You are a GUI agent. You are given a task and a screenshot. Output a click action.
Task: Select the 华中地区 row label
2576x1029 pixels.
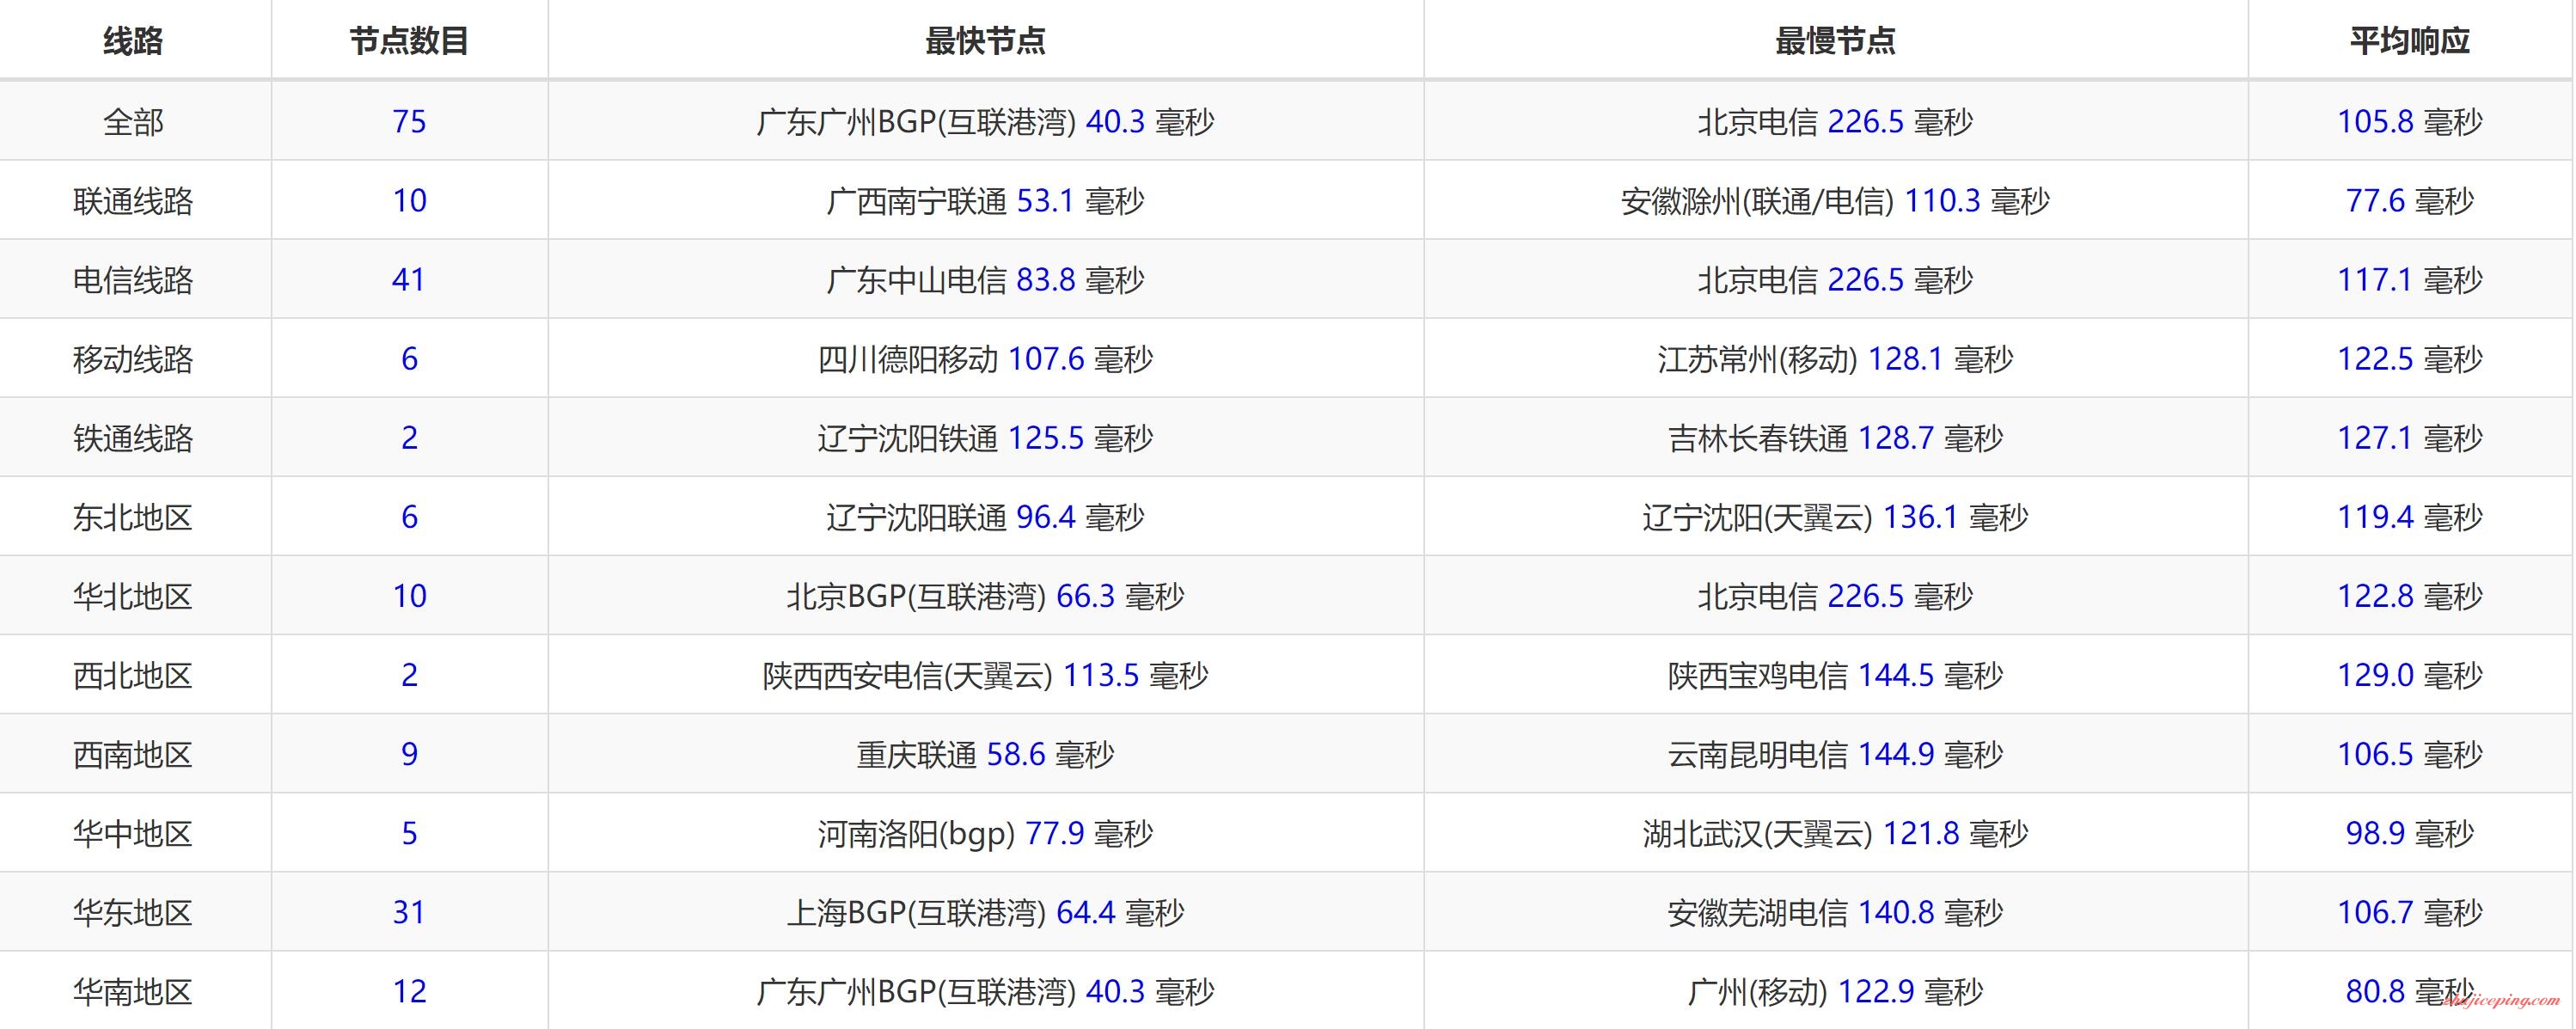tap(133, 833)
